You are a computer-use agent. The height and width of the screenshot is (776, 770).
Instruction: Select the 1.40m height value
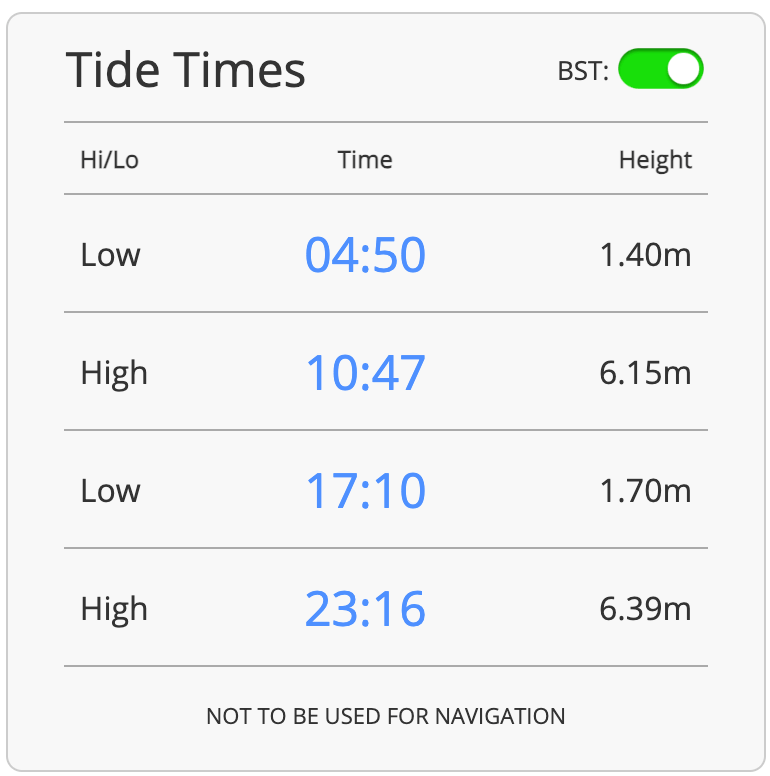click(x=645, y=255)
